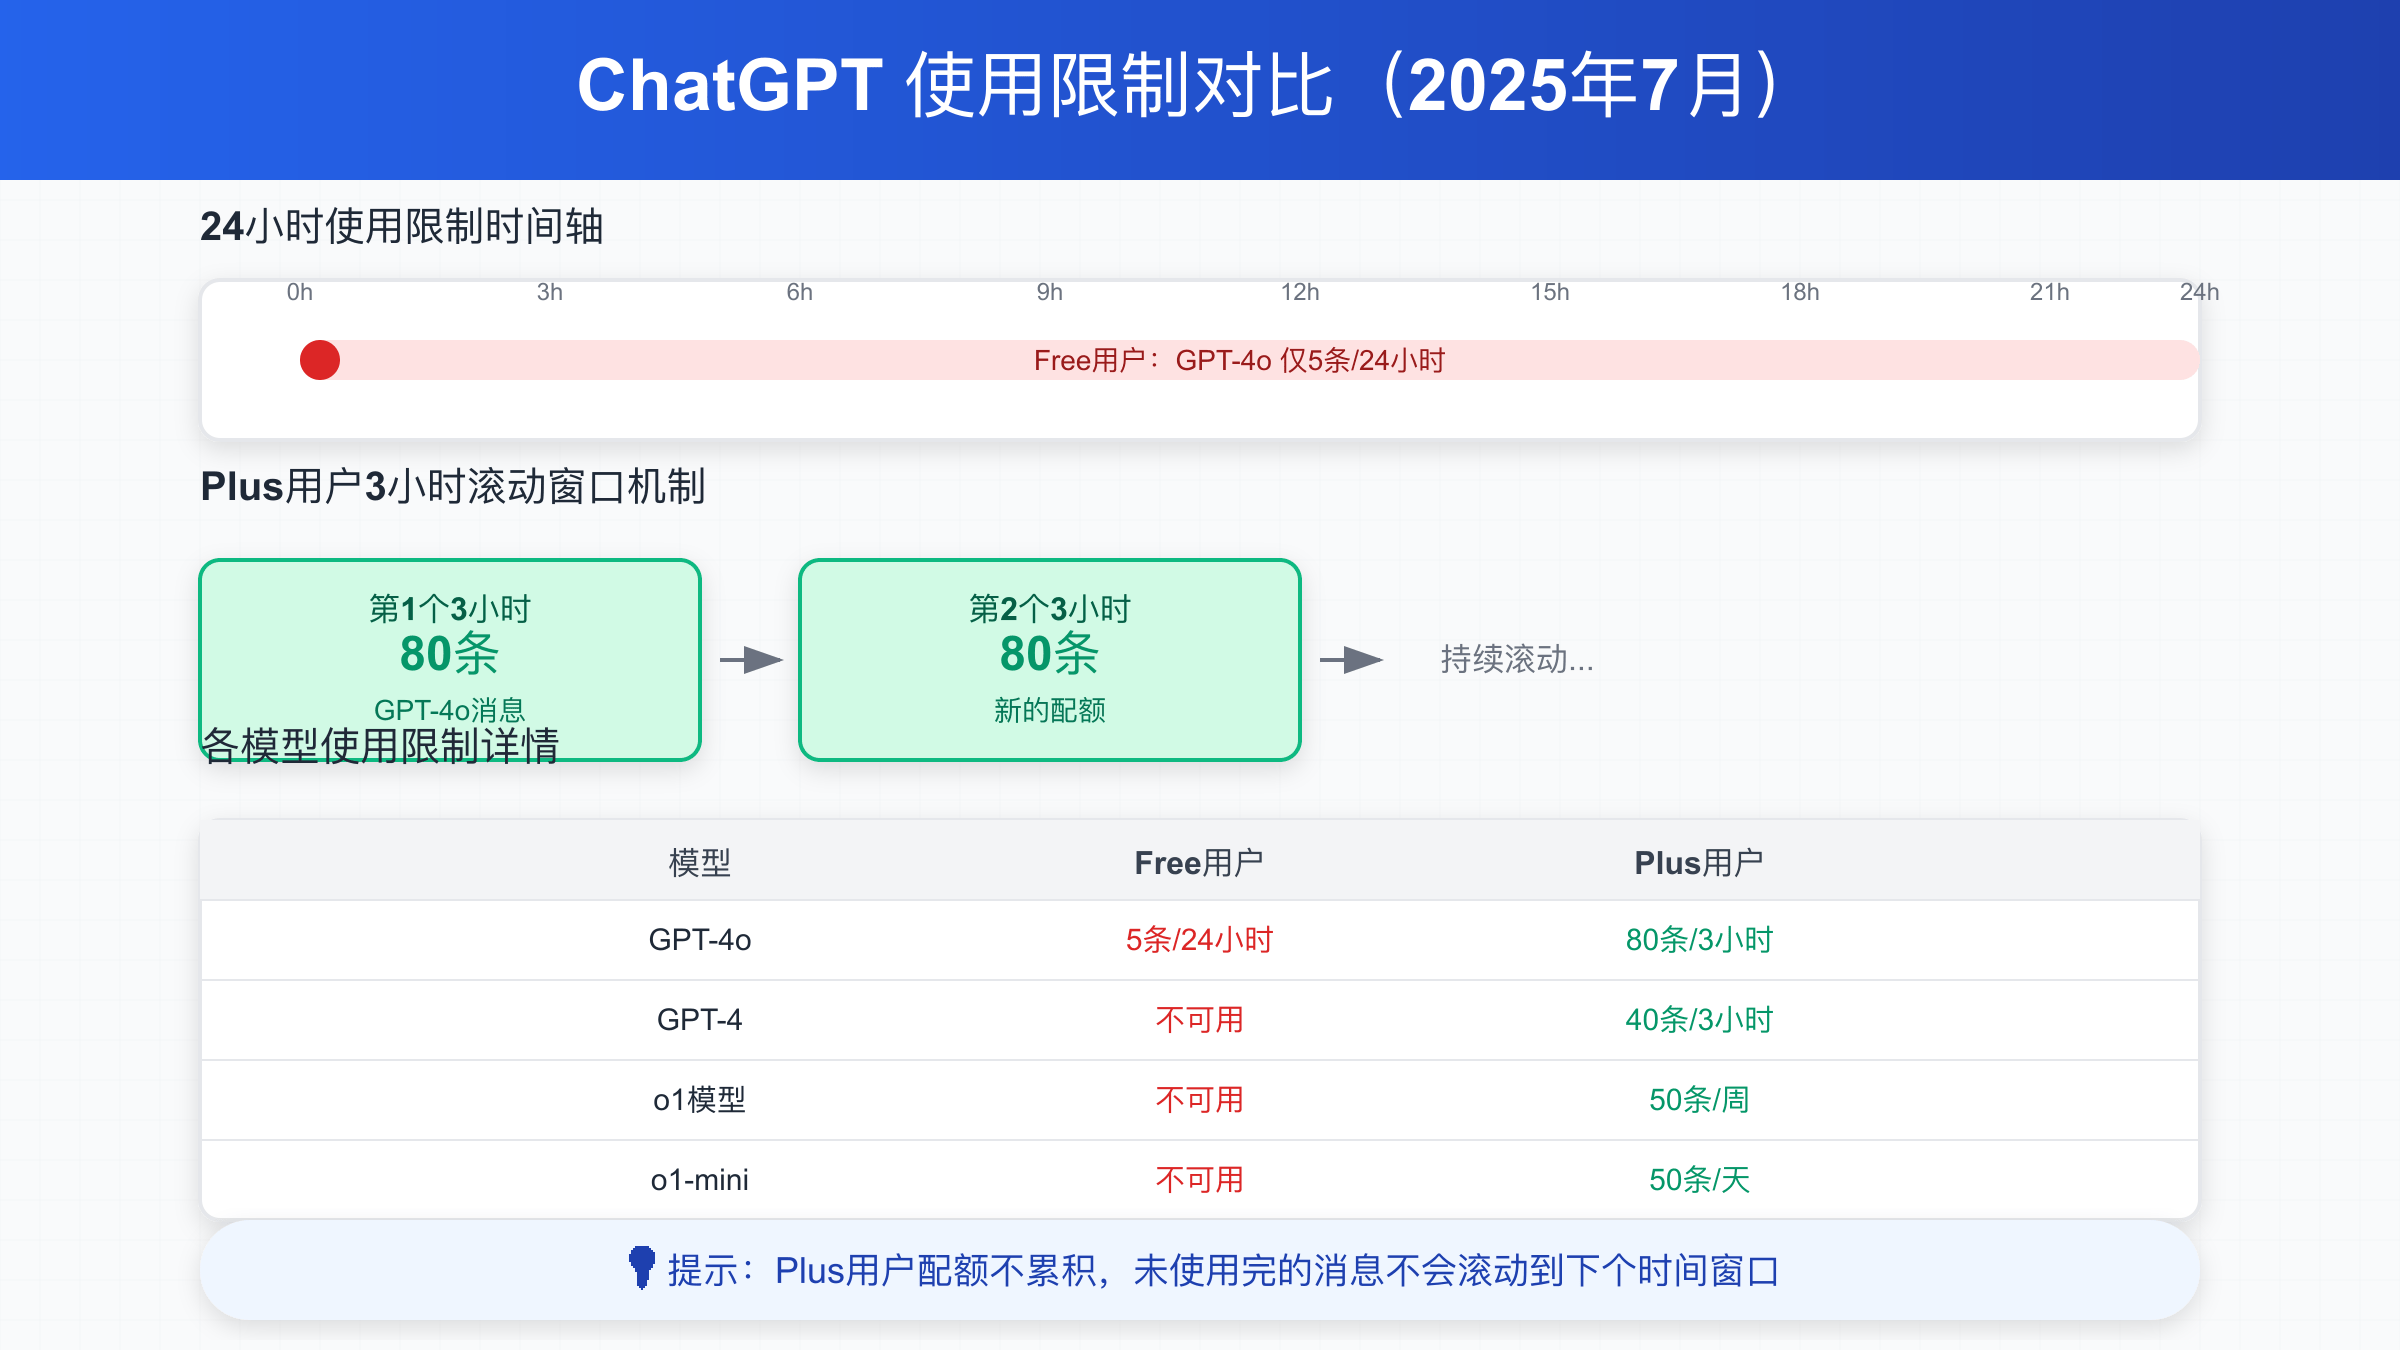
Task: Click the '持续滚动...' text
Action: click(1517, 660)
